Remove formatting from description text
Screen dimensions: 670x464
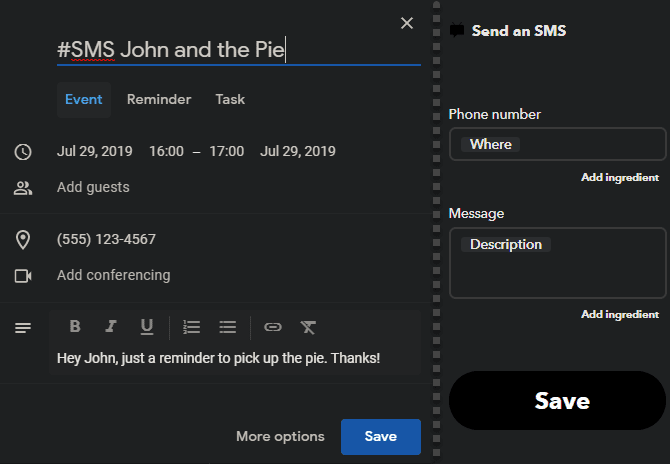(x=308, y=326)
